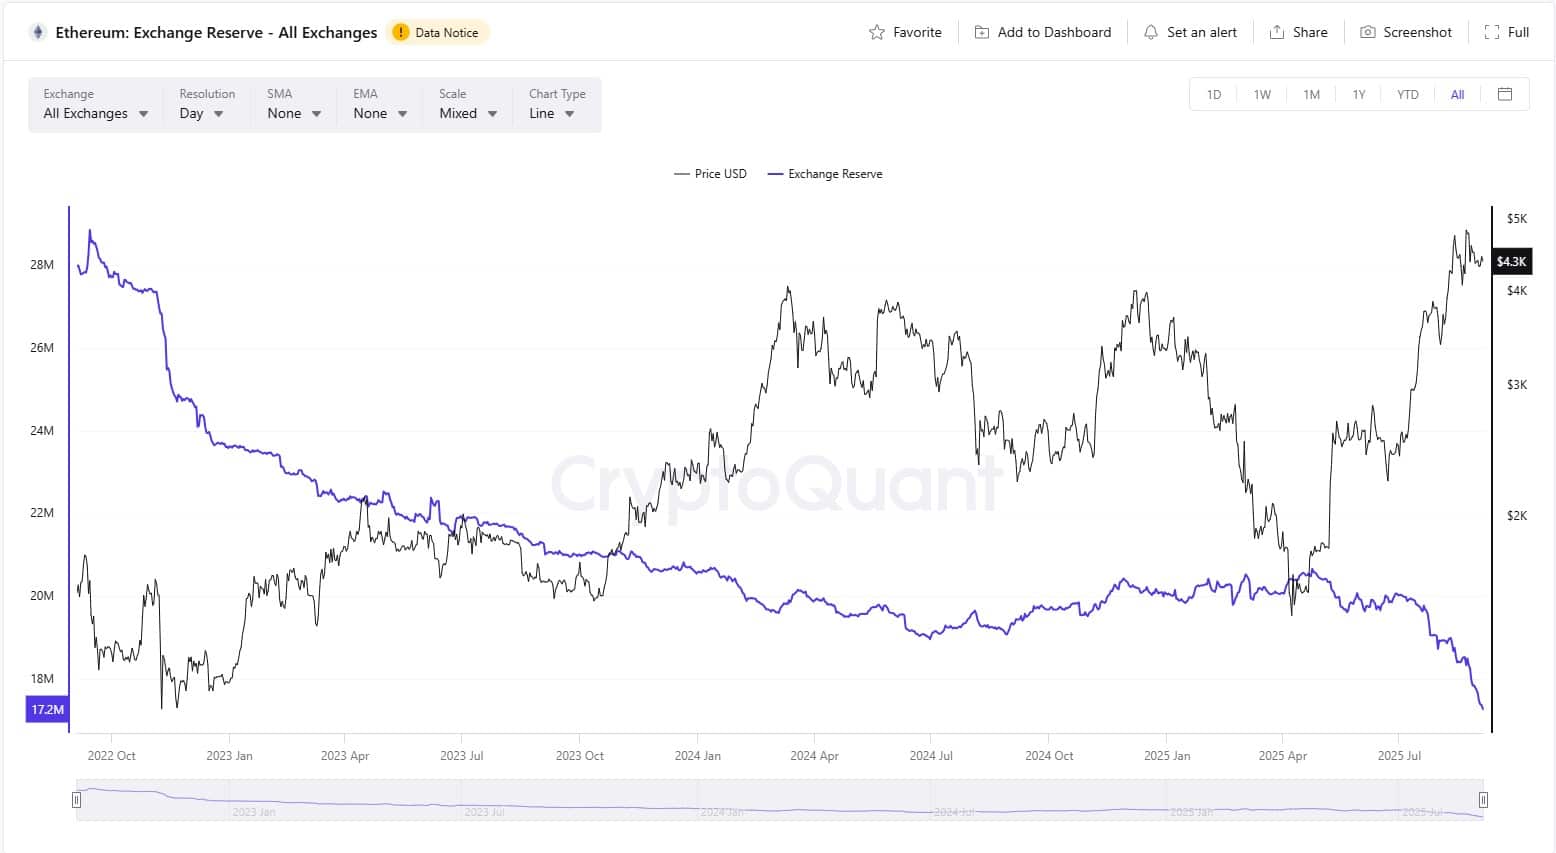The image size is (1556, 853).
Task: Click the Data Notice warning badge
Action: [x=437, y=31]
